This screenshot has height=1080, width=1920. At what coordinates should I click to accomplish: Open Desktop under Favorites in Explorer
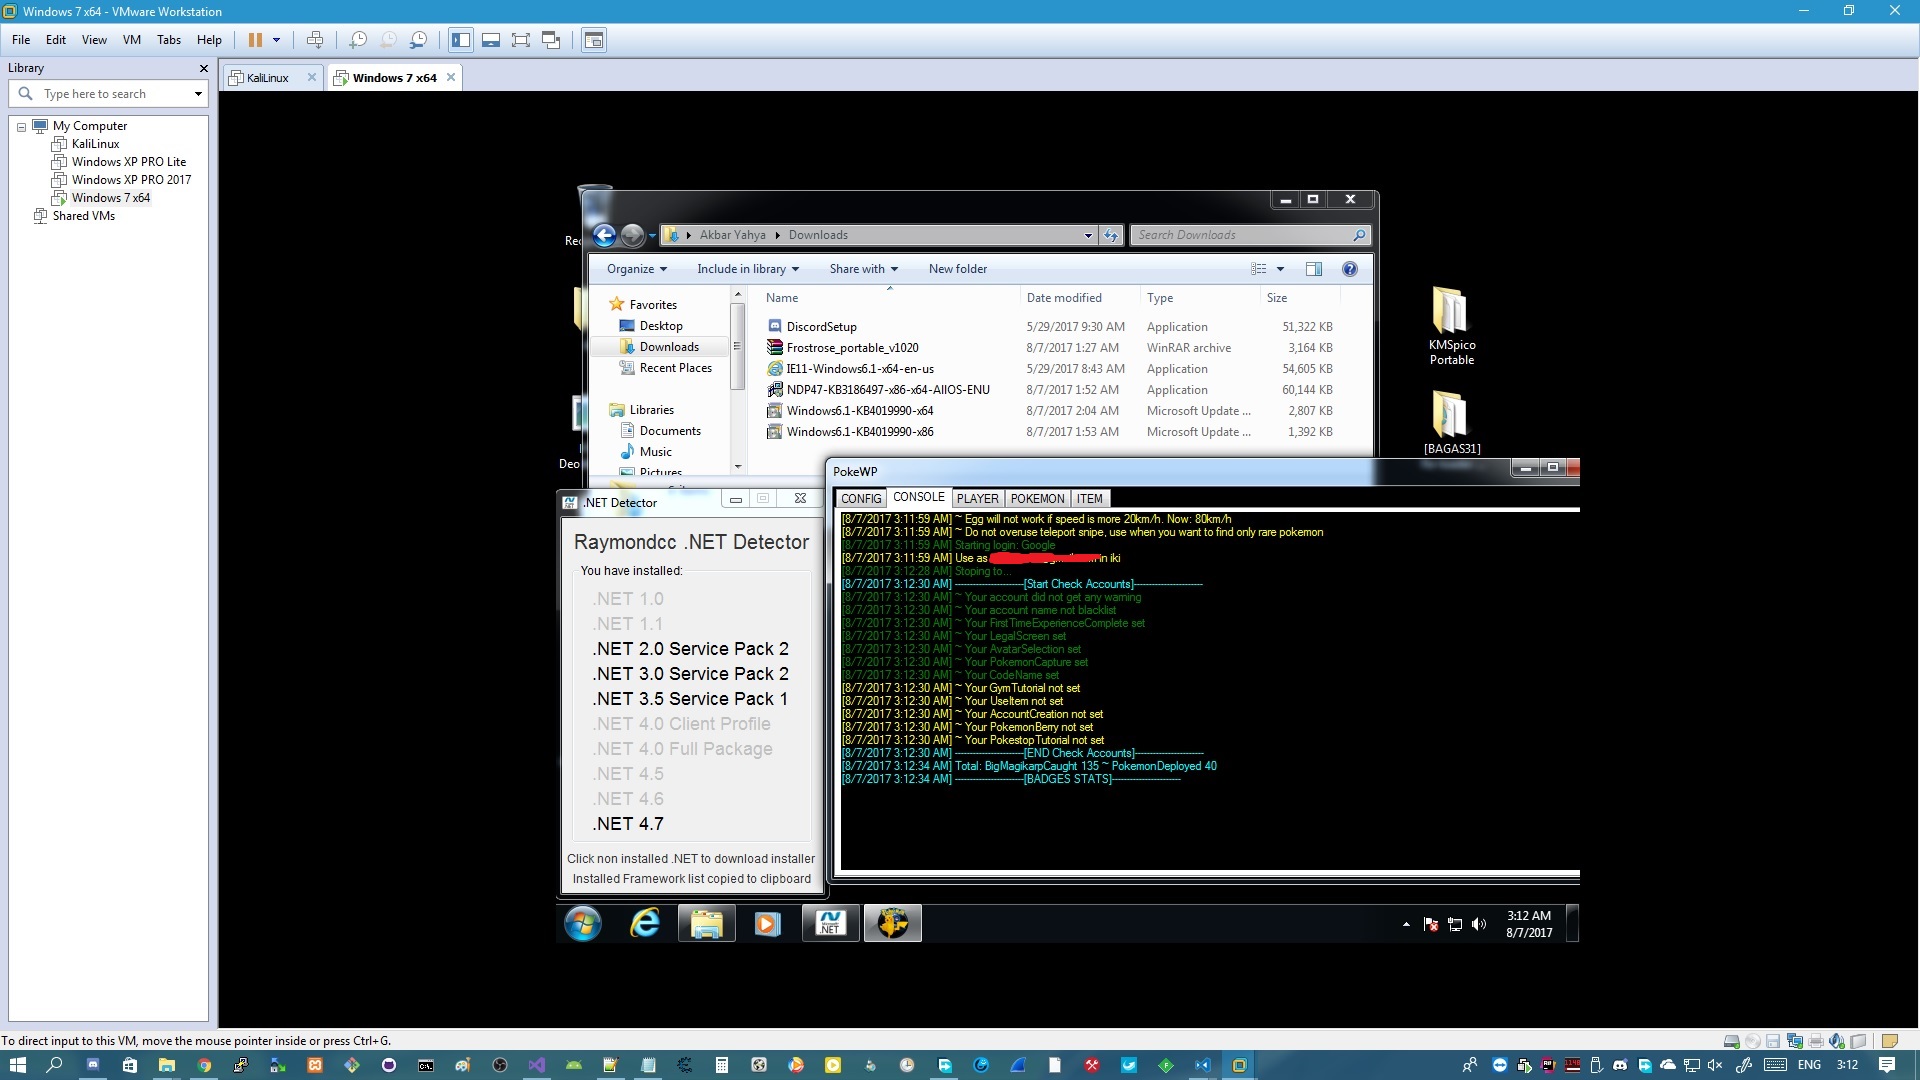pos(660,326)
